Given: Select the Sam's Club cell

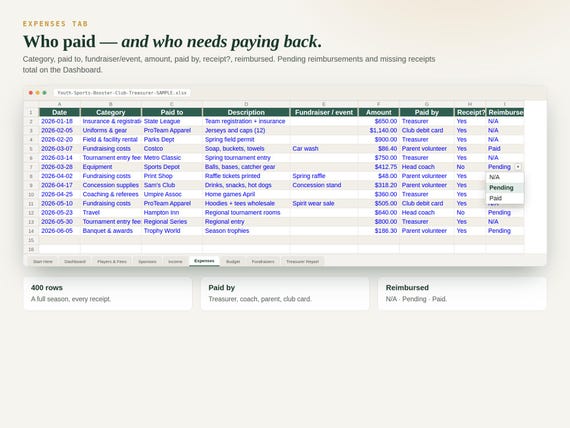Looking at the screenshot, I should click(172, 185).
